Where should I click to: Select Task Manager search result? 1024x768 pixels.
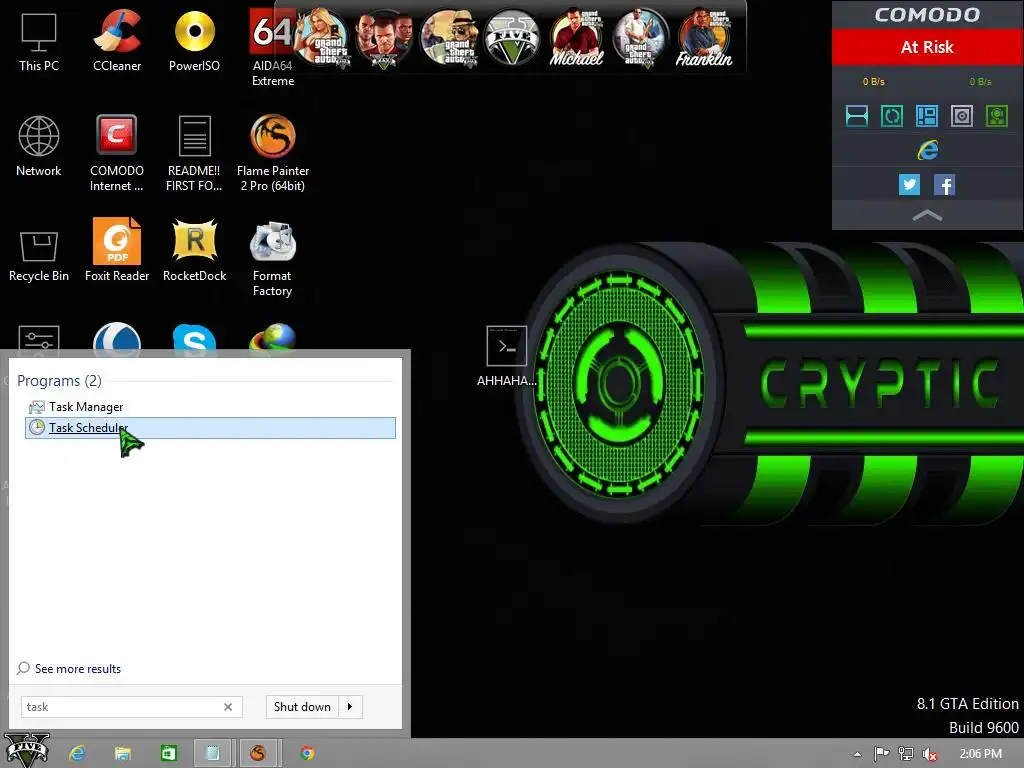coord(210,407)
